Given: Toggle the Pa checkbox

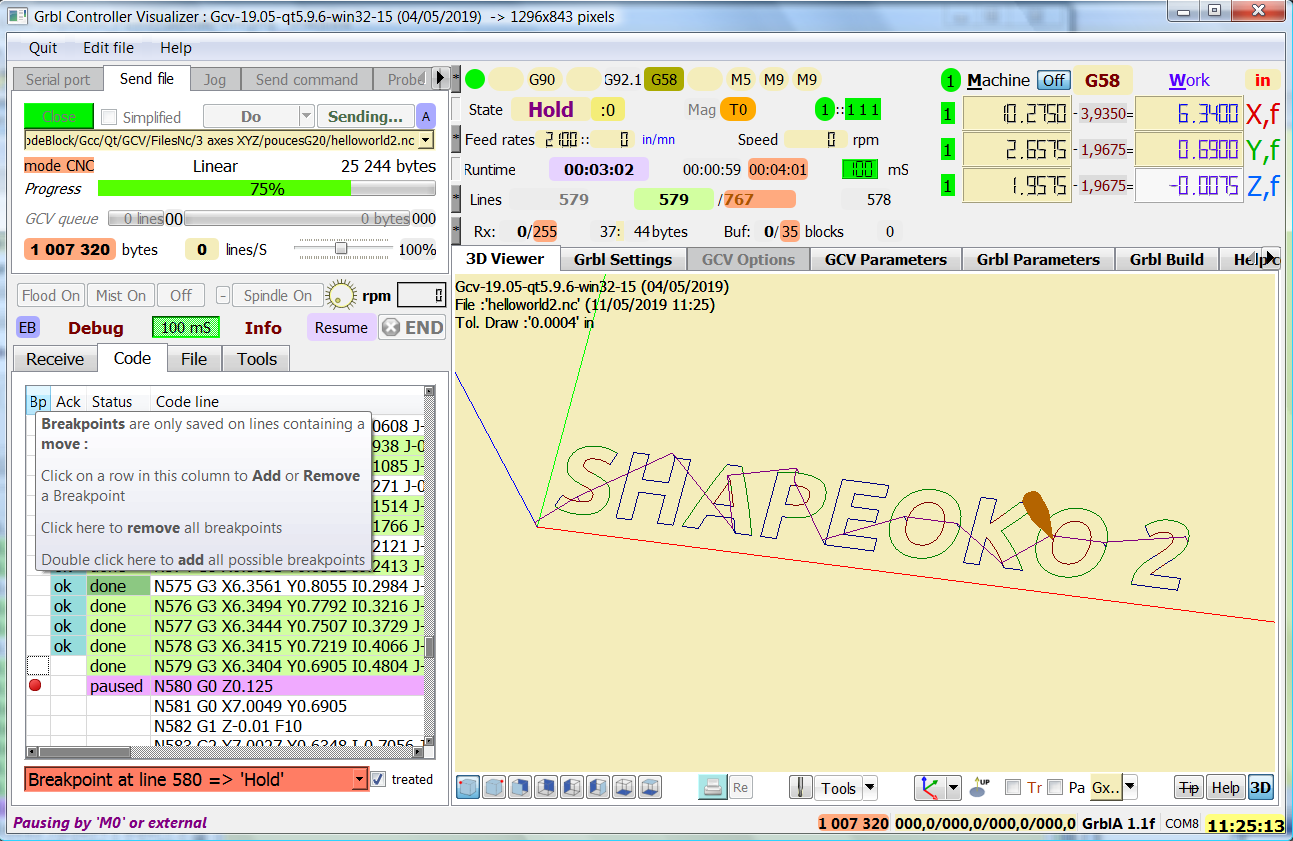Looking at the screenshot, I should 1055,788.
